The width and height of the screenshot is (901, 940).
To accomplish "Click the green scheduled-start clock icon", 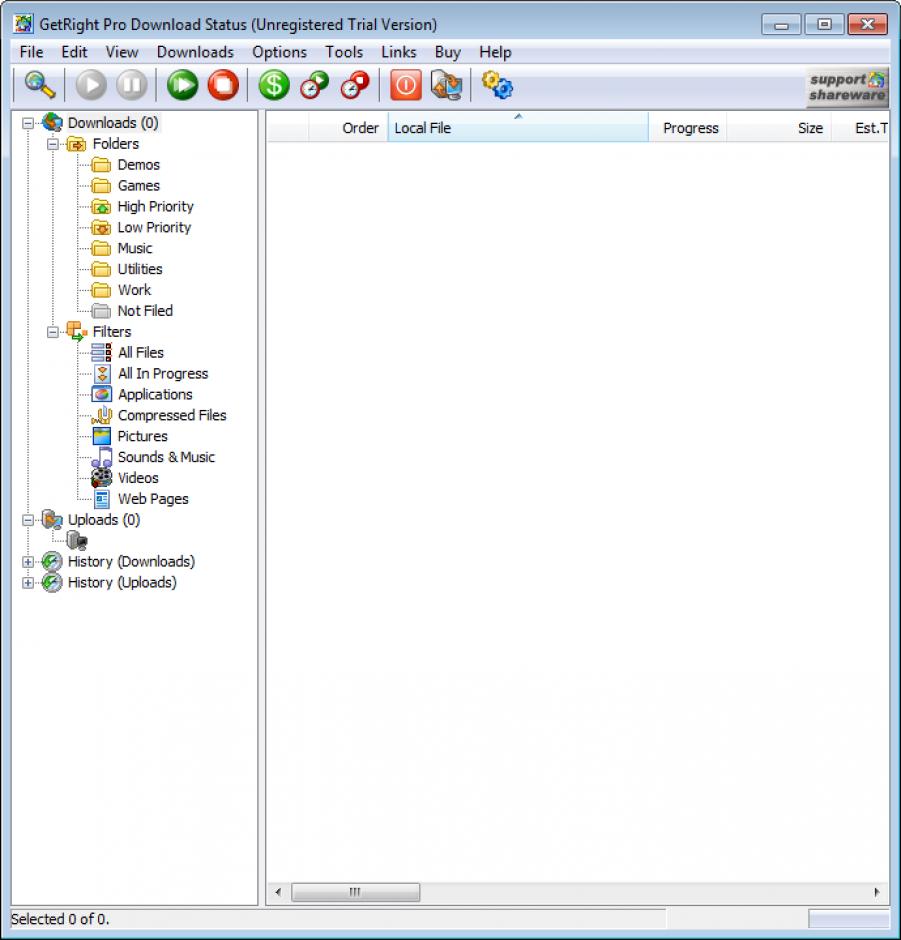I will tap(314, 86).
